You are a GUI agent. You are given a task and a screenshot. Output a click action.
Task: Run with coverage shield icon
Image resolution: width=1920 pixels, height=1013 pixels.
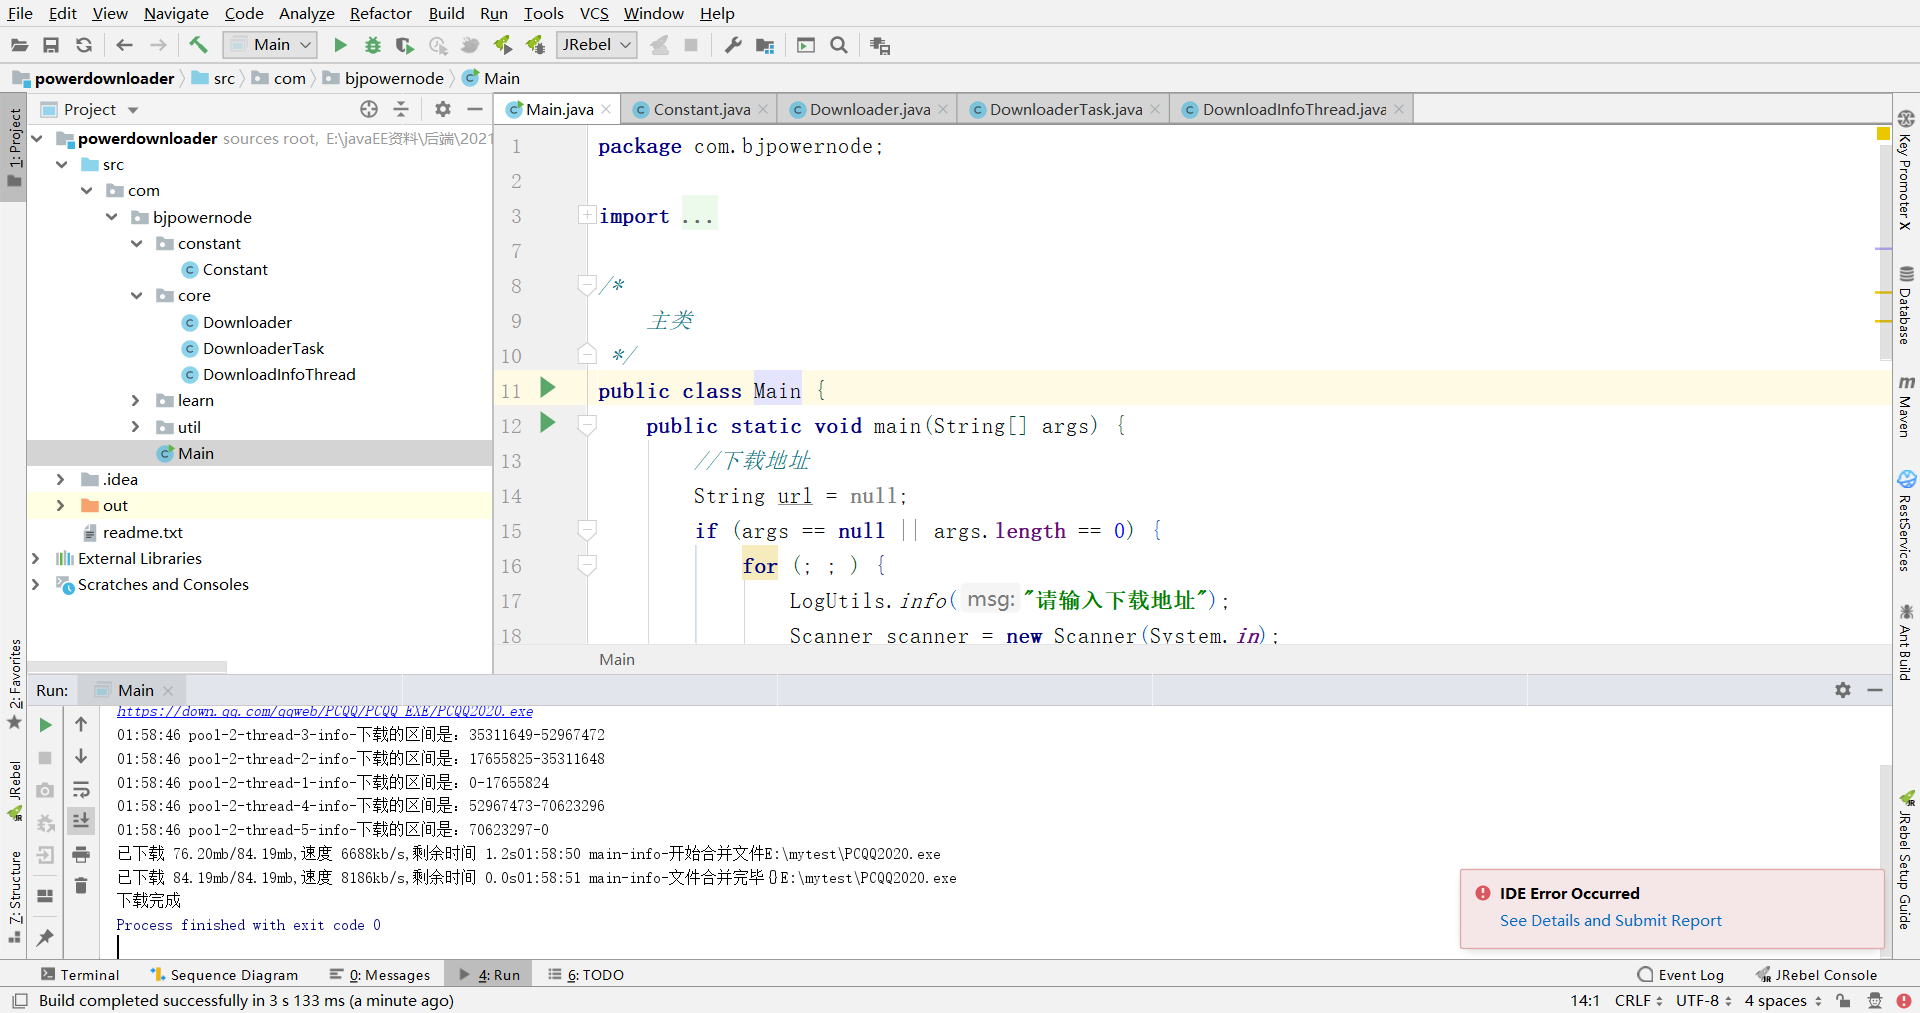404,45
